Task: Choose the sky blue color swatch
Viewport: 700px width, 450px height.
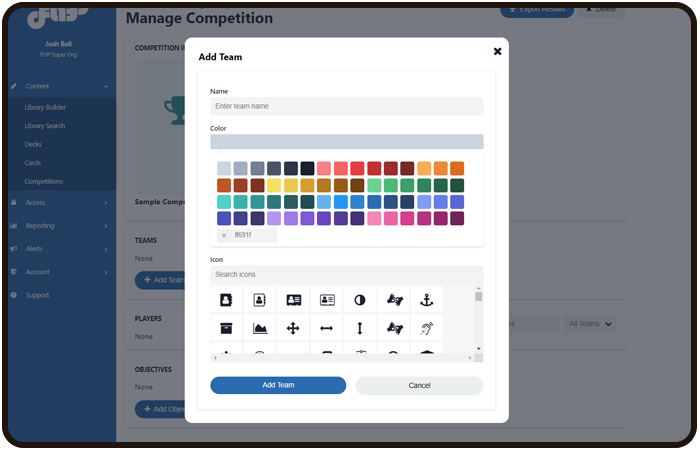Action: coord(324,202)
